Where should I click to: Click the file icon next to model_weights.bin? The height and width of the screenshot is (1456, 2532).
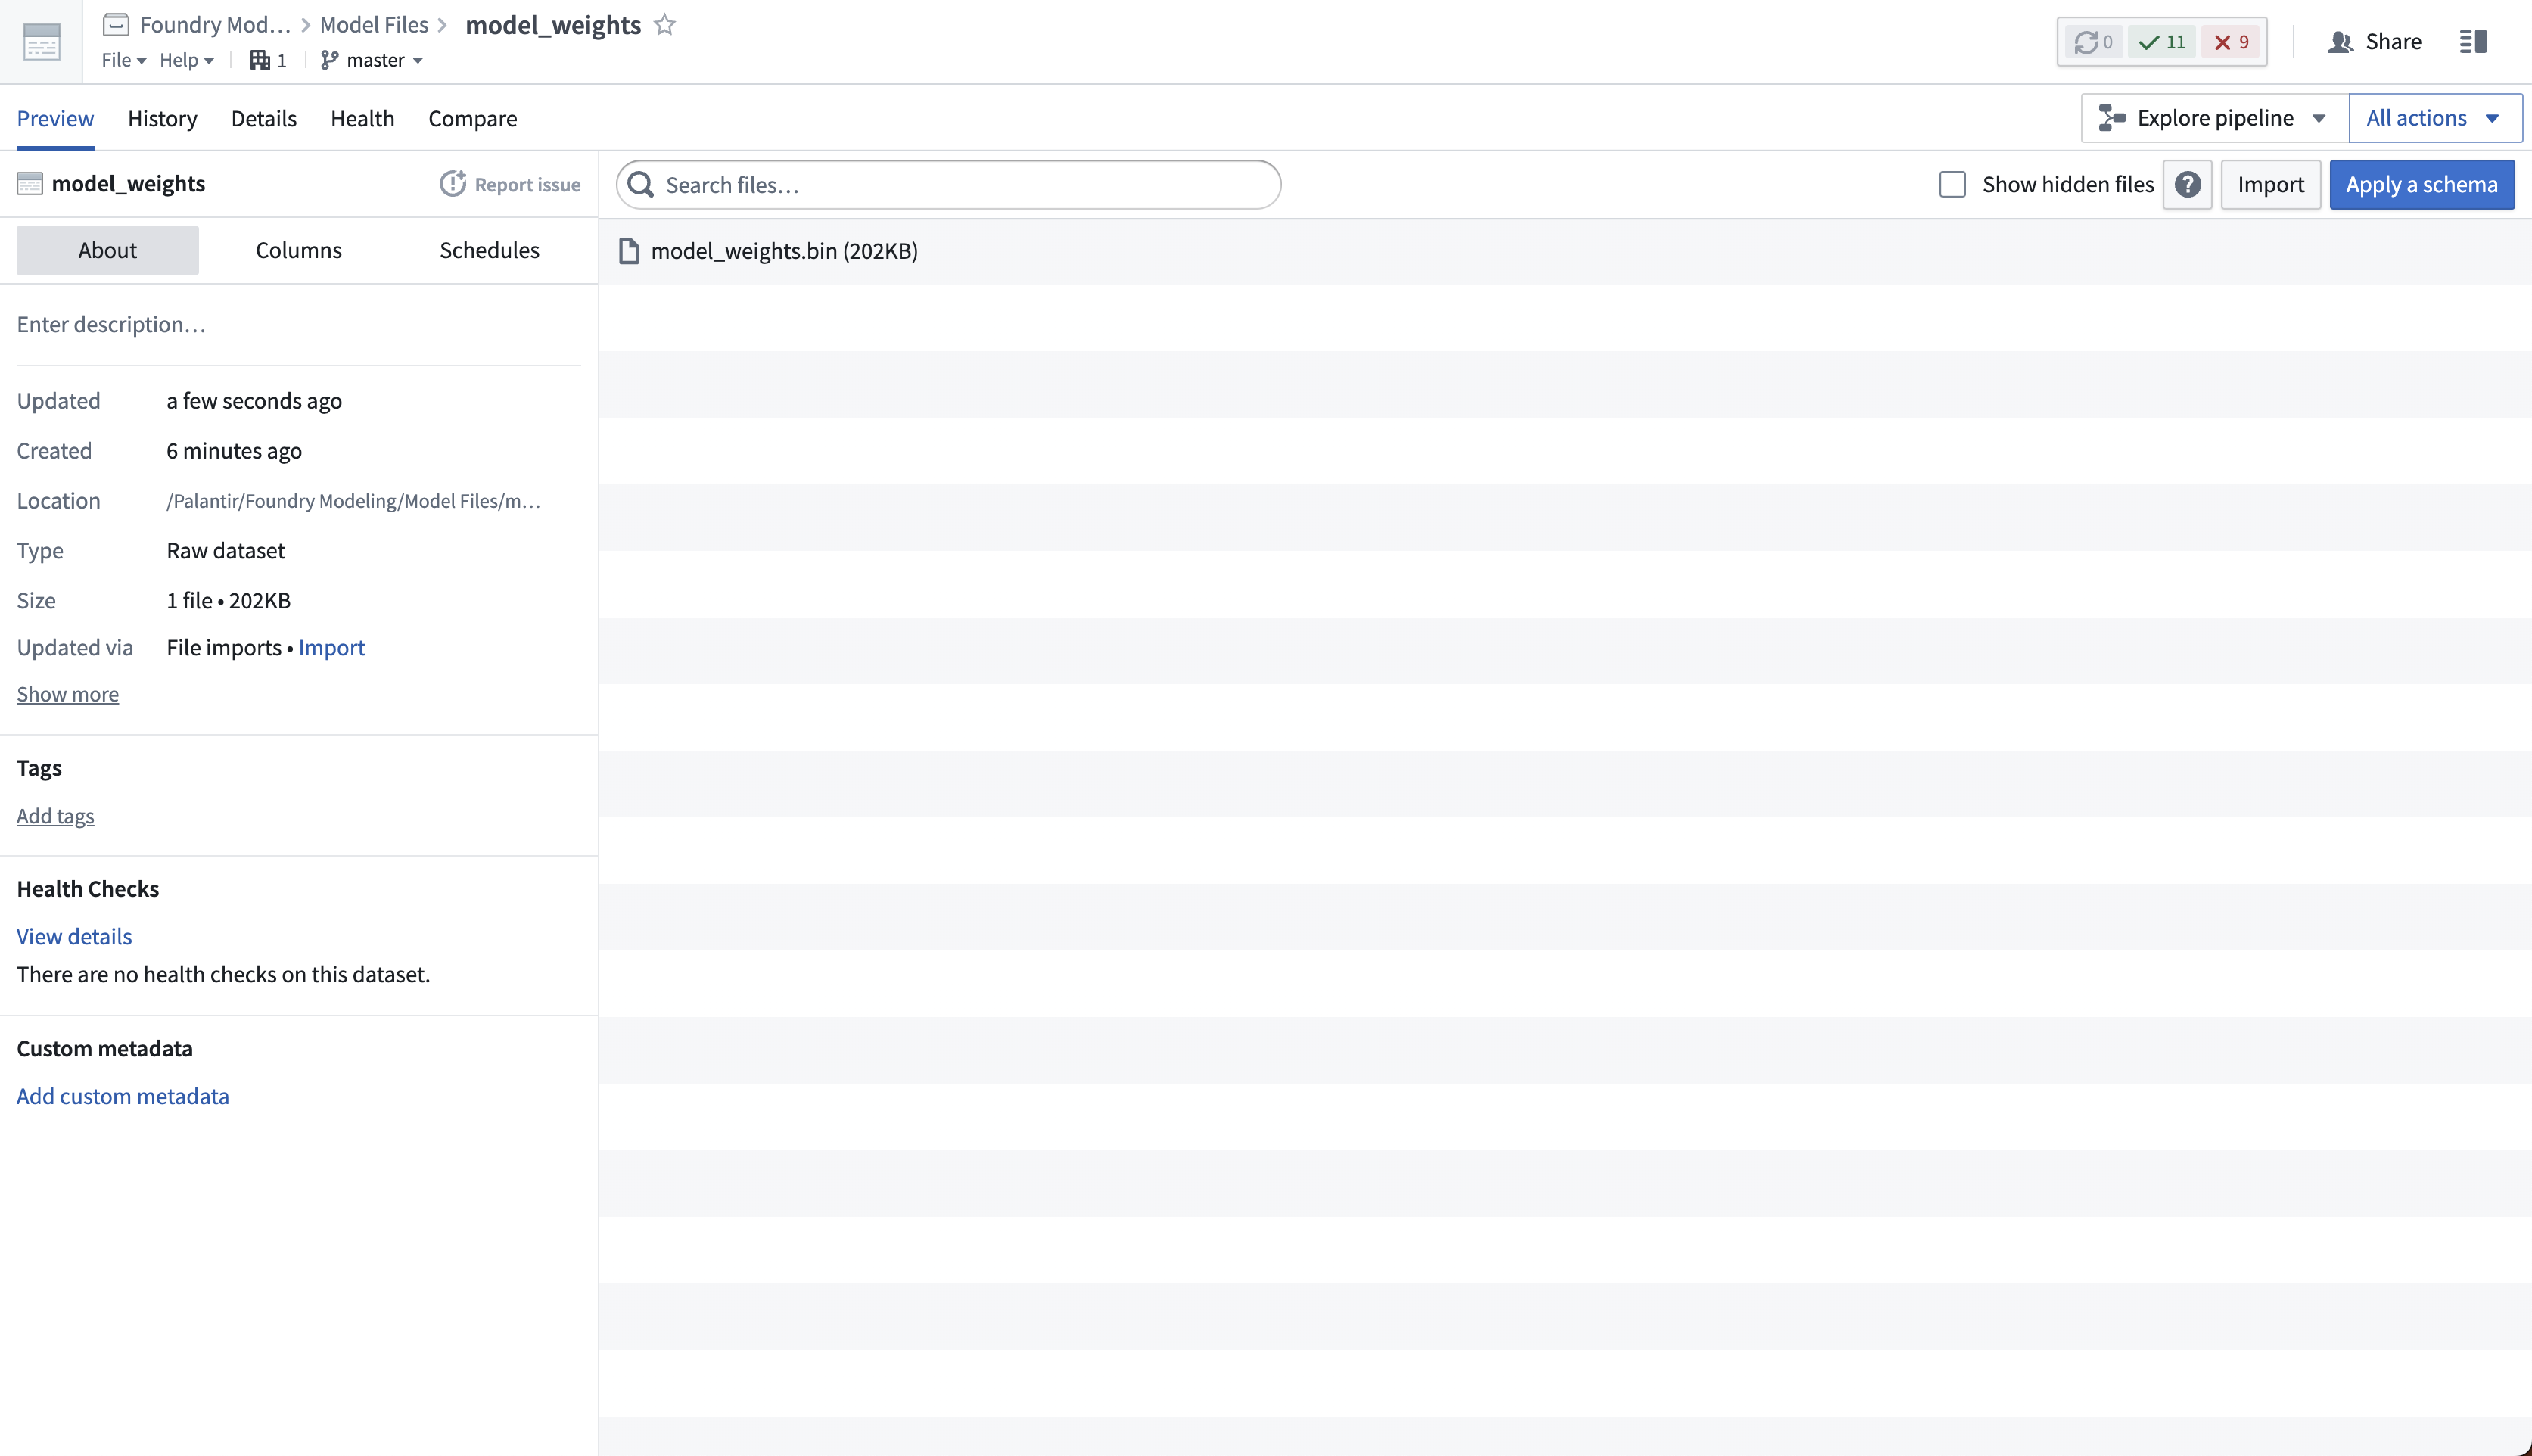click(x=629, y=251)
